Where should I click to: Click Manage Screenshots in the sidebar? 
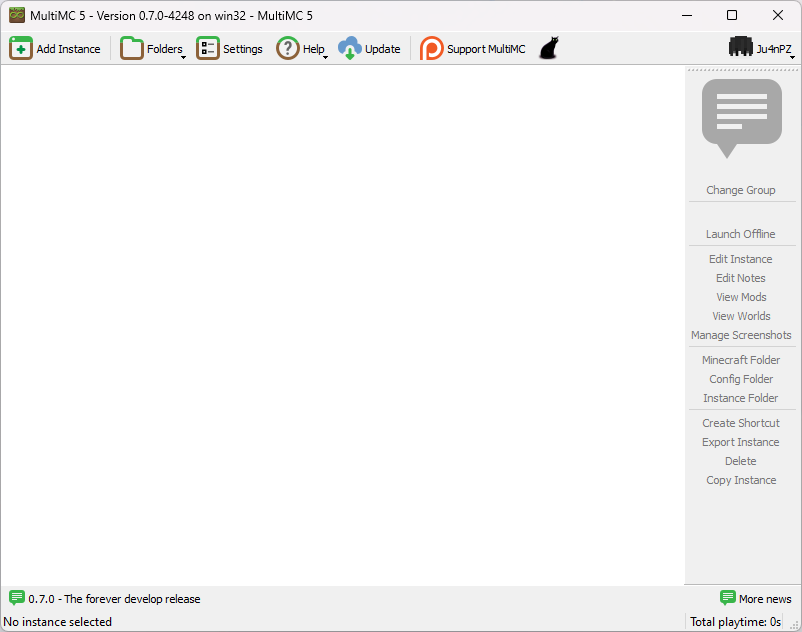pos(740,335)
